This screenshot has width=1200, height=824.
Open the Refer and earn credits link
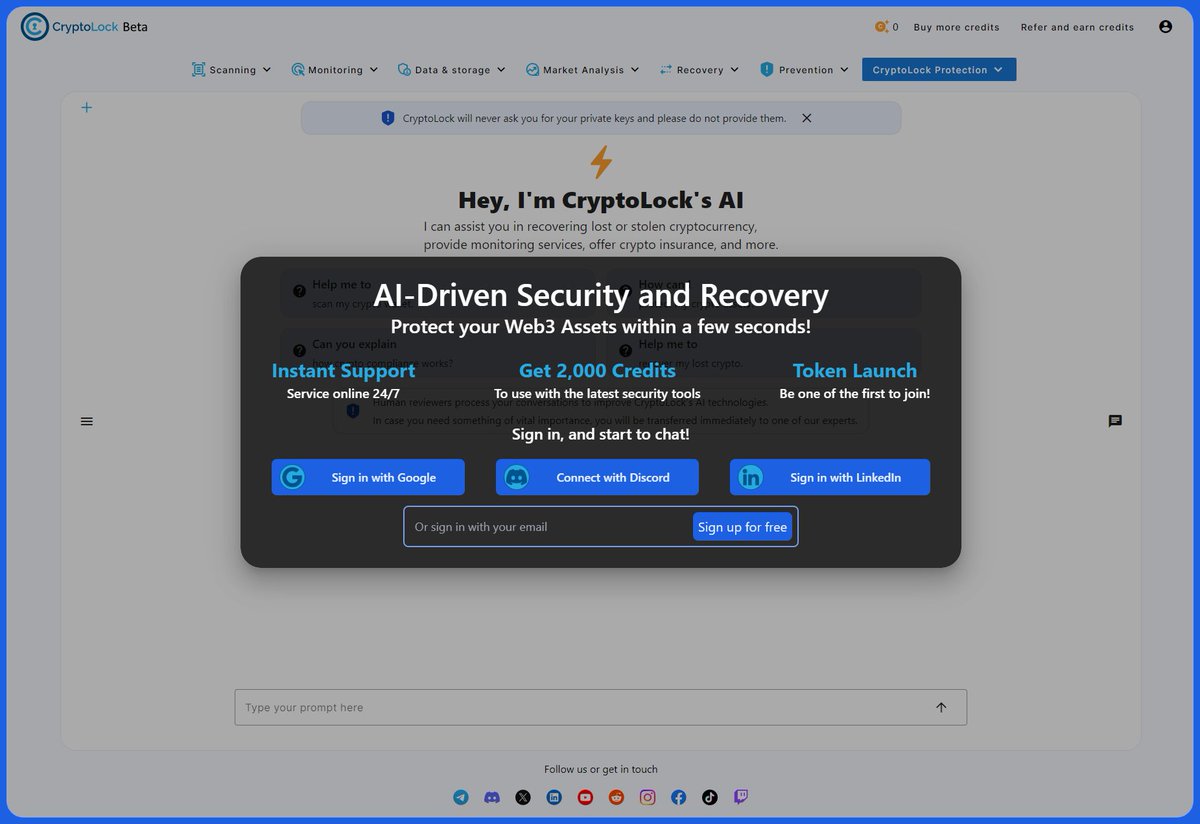click(x=1077, y=27)
